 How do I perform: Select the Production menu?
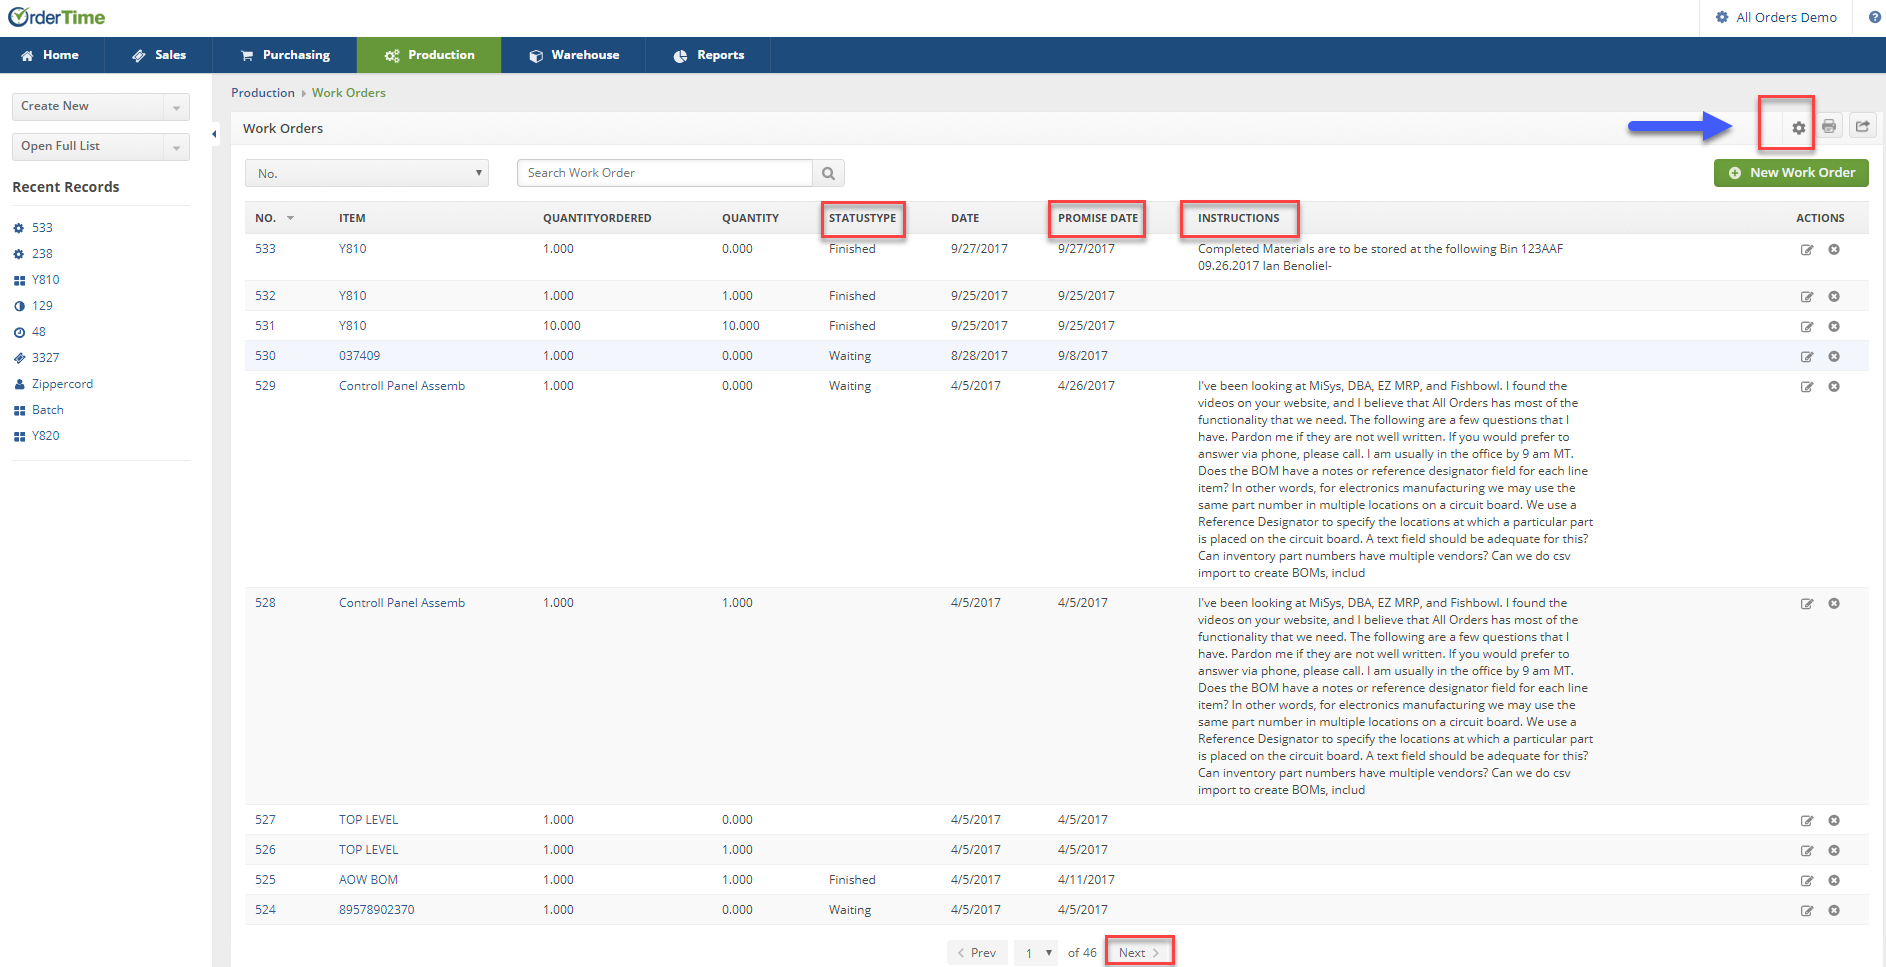(x=429, y=55)
